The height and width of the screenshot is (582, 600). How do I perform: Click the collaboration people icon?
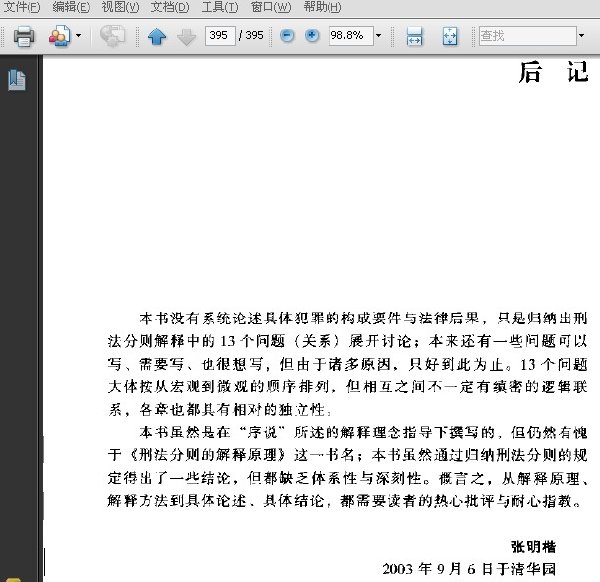(59, 36)
